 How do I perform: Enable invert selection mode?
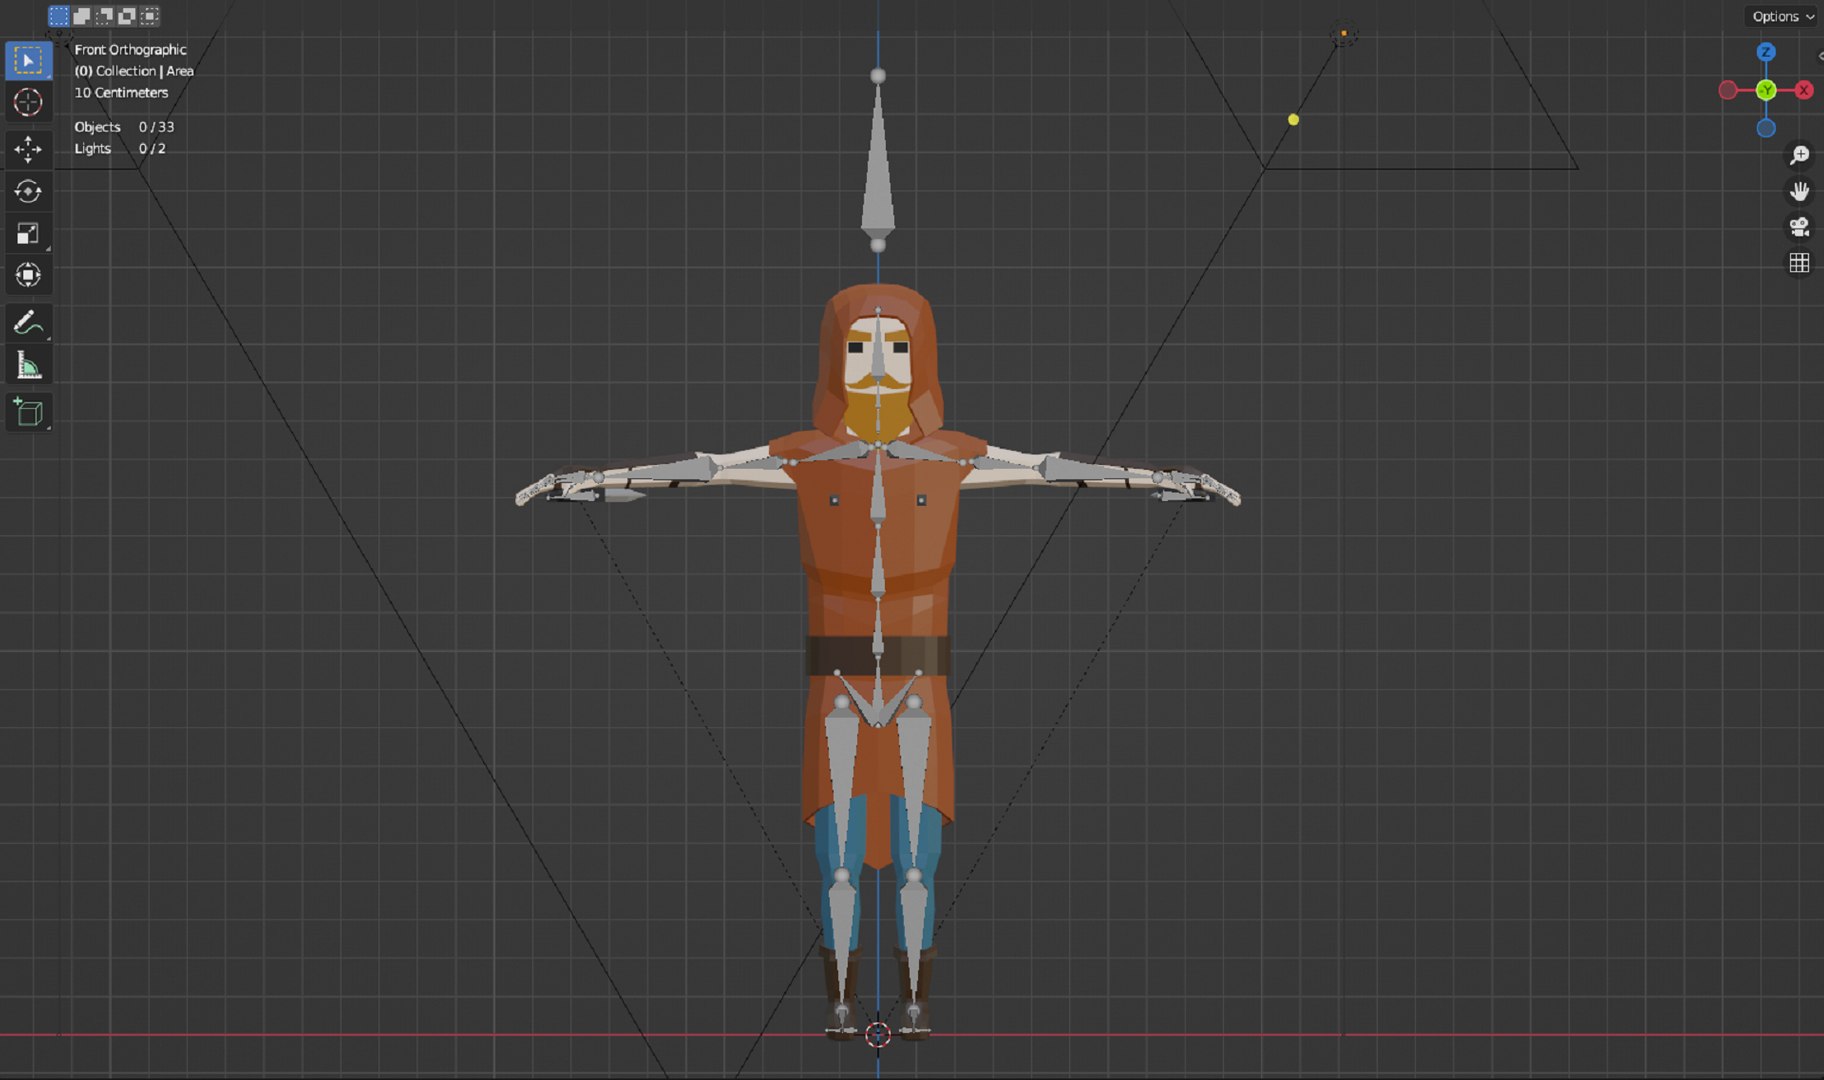tap(127, 16)
